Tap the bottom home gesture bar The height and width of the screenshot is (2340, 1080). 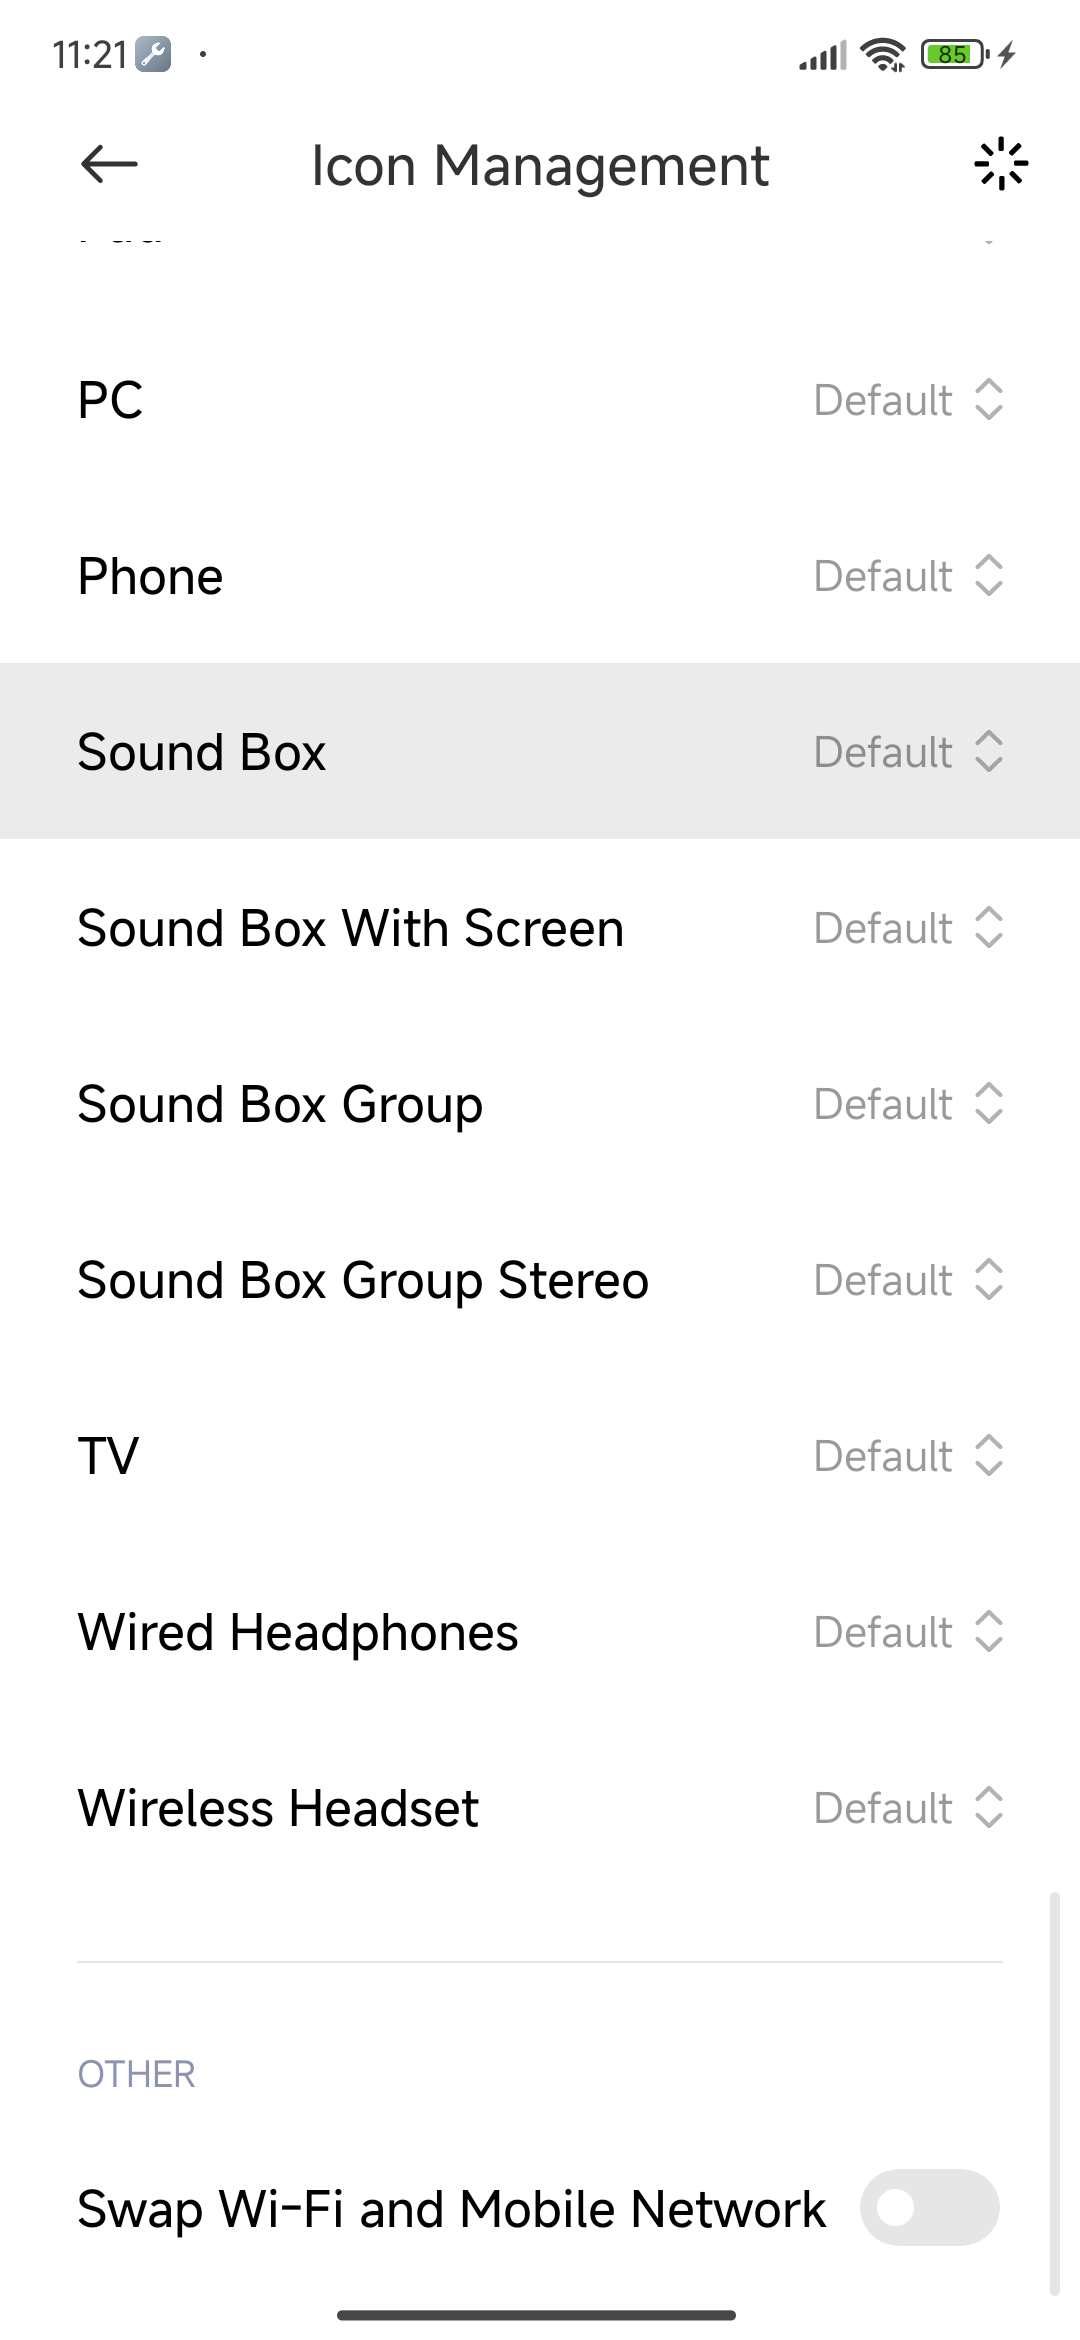[537, 2314]
